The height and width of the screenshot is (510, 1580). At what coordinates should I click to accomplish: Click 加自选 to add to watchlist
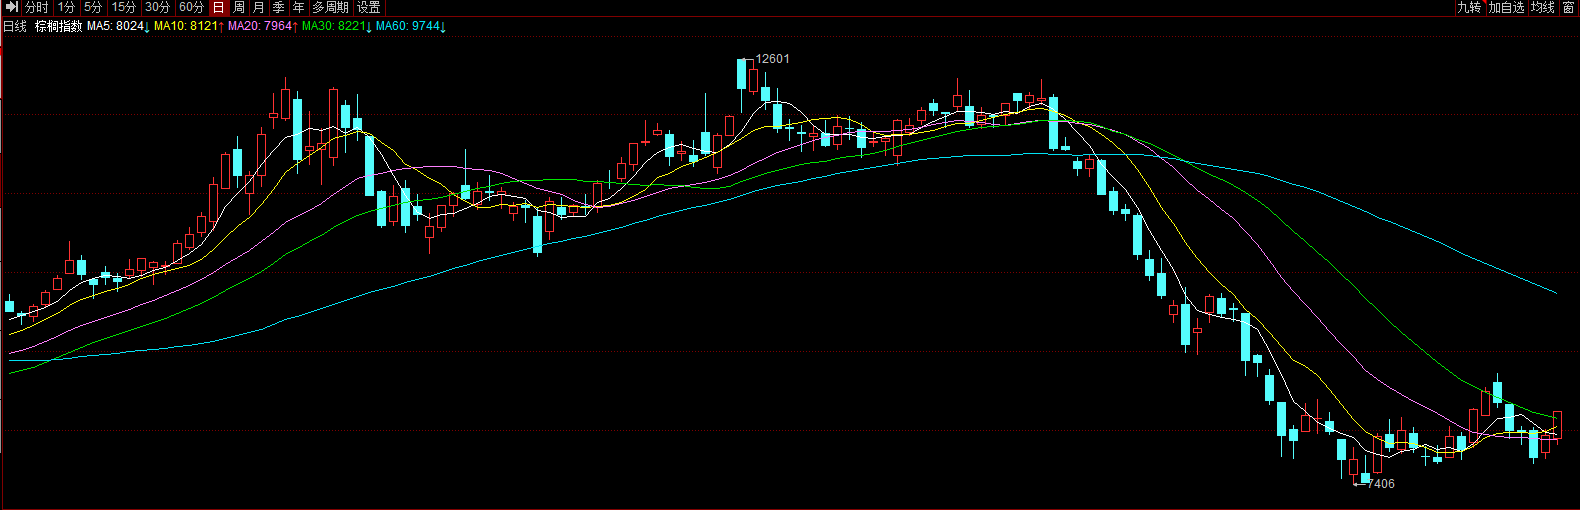click(1506, 7)
